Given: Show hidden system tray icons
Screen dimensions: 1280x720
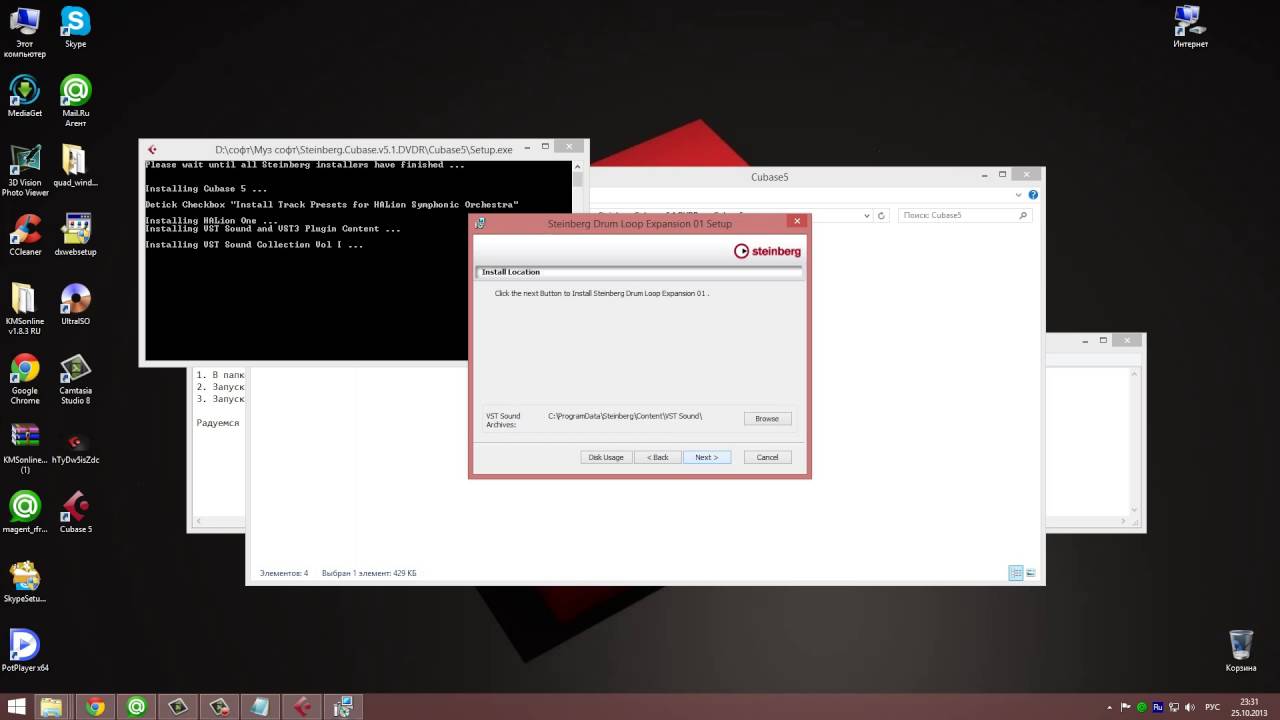Looking at the screenshot, I should tap(1111, 707).
